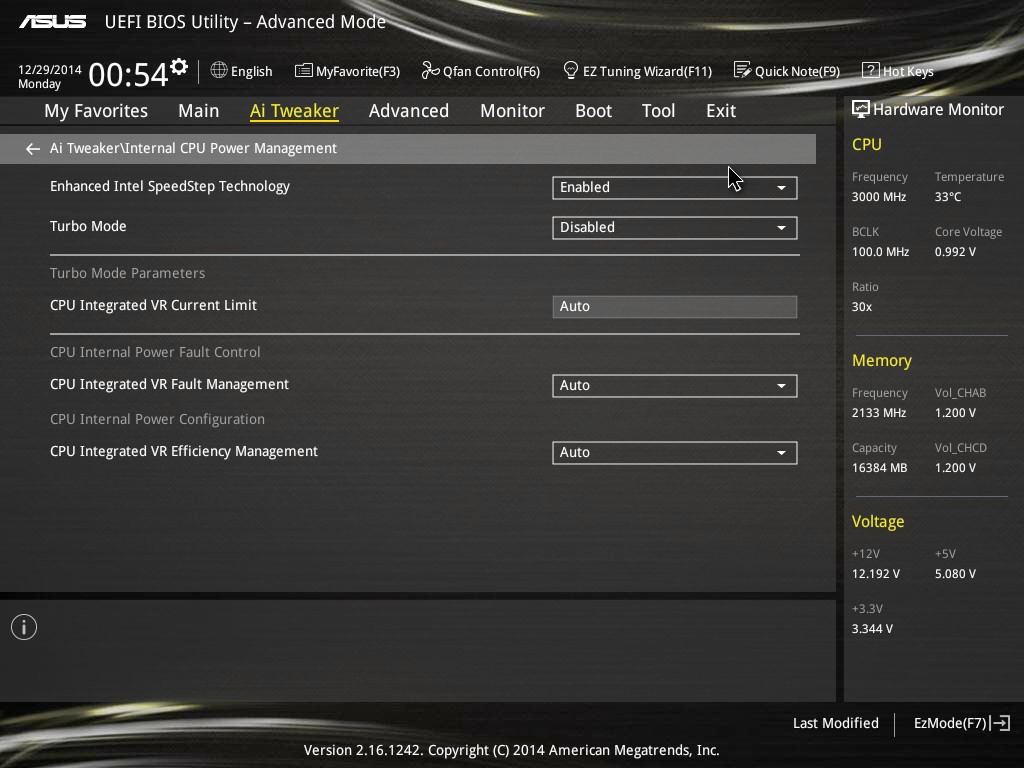Click the 12.192 V reading
This screenshot has height=768, width=1024.
pyautogui.click(x=875, y=573)
